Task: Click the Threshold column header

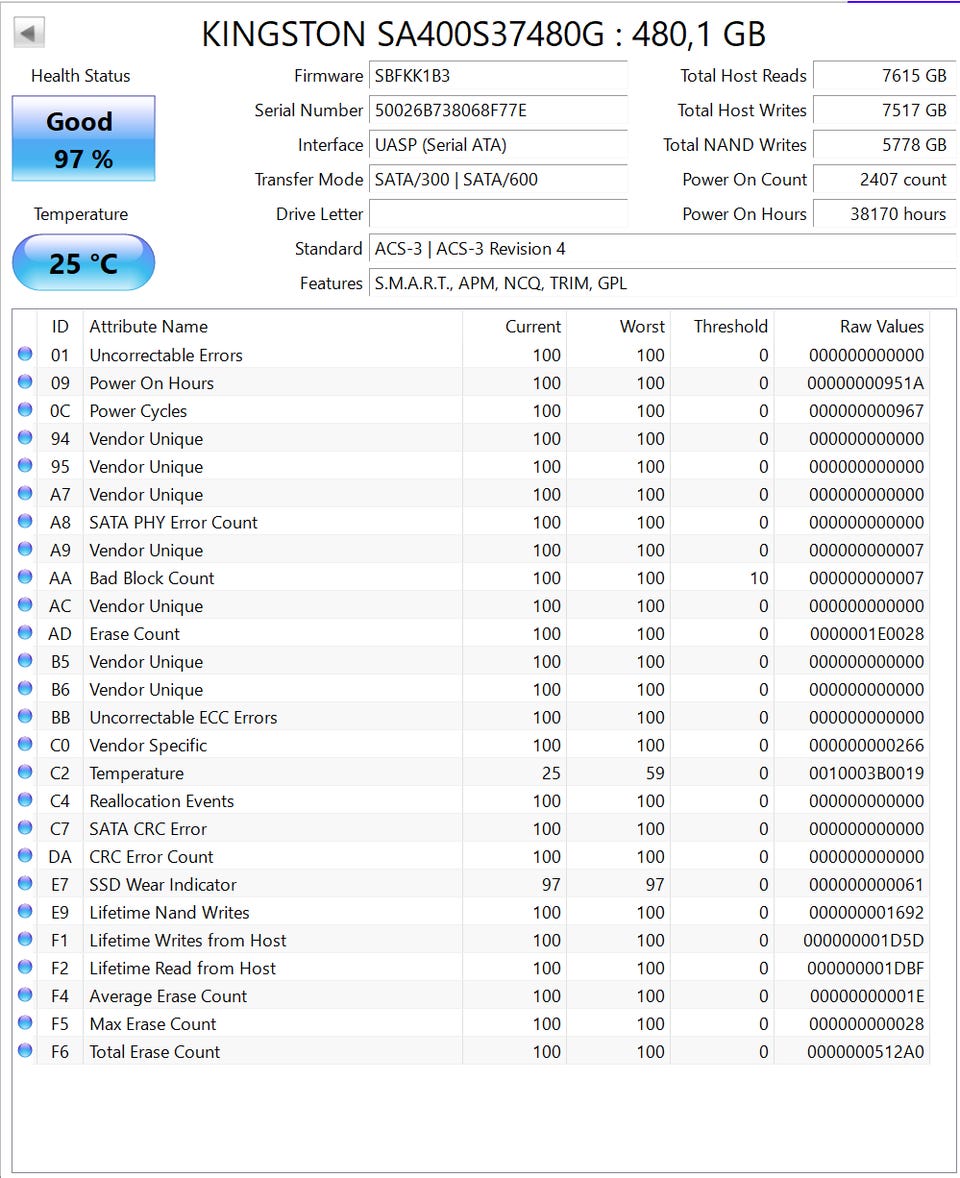Action: 722,327
